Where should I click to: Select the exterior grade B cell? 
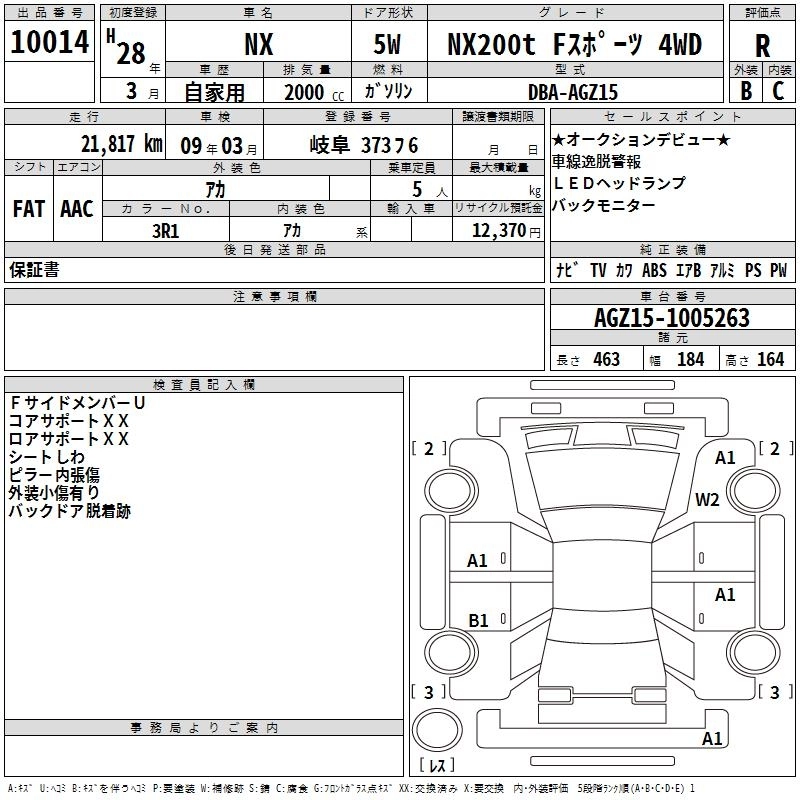(745, 91)
